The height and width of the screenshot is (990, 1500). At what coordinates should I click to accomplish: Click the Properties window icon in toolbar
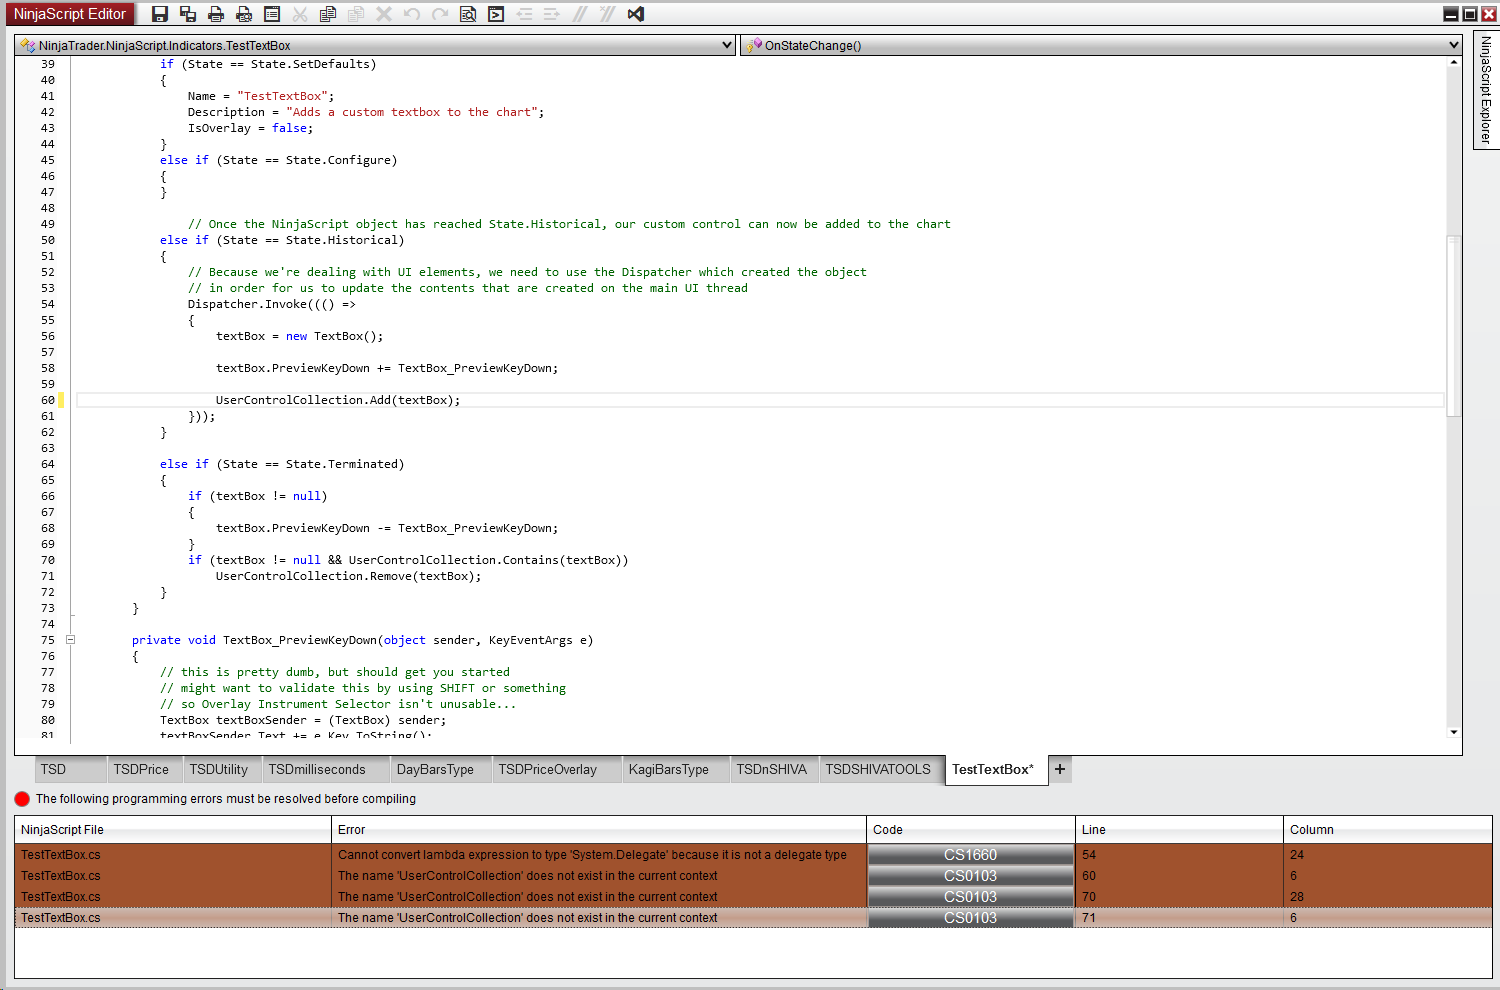272,14
